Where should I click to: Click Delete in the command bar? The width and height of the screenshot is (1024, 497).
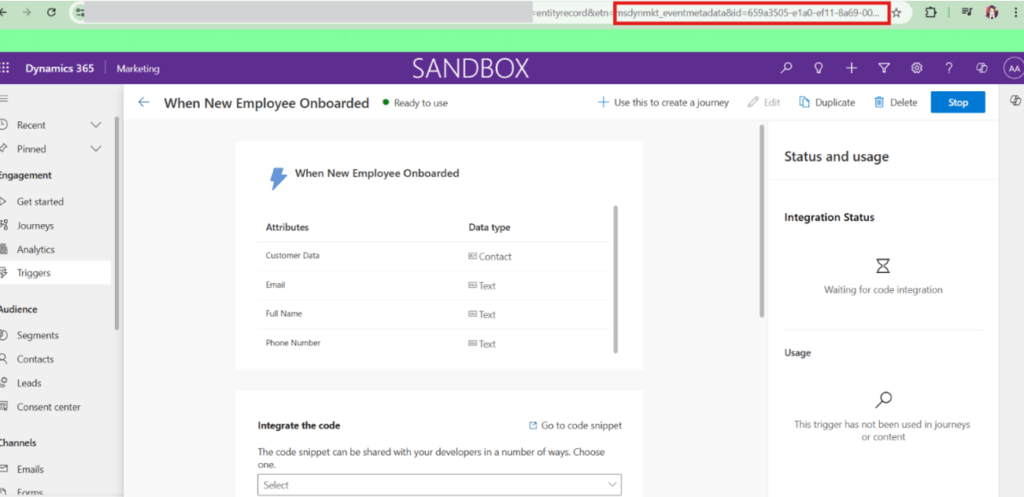click(x=895, y=102)
